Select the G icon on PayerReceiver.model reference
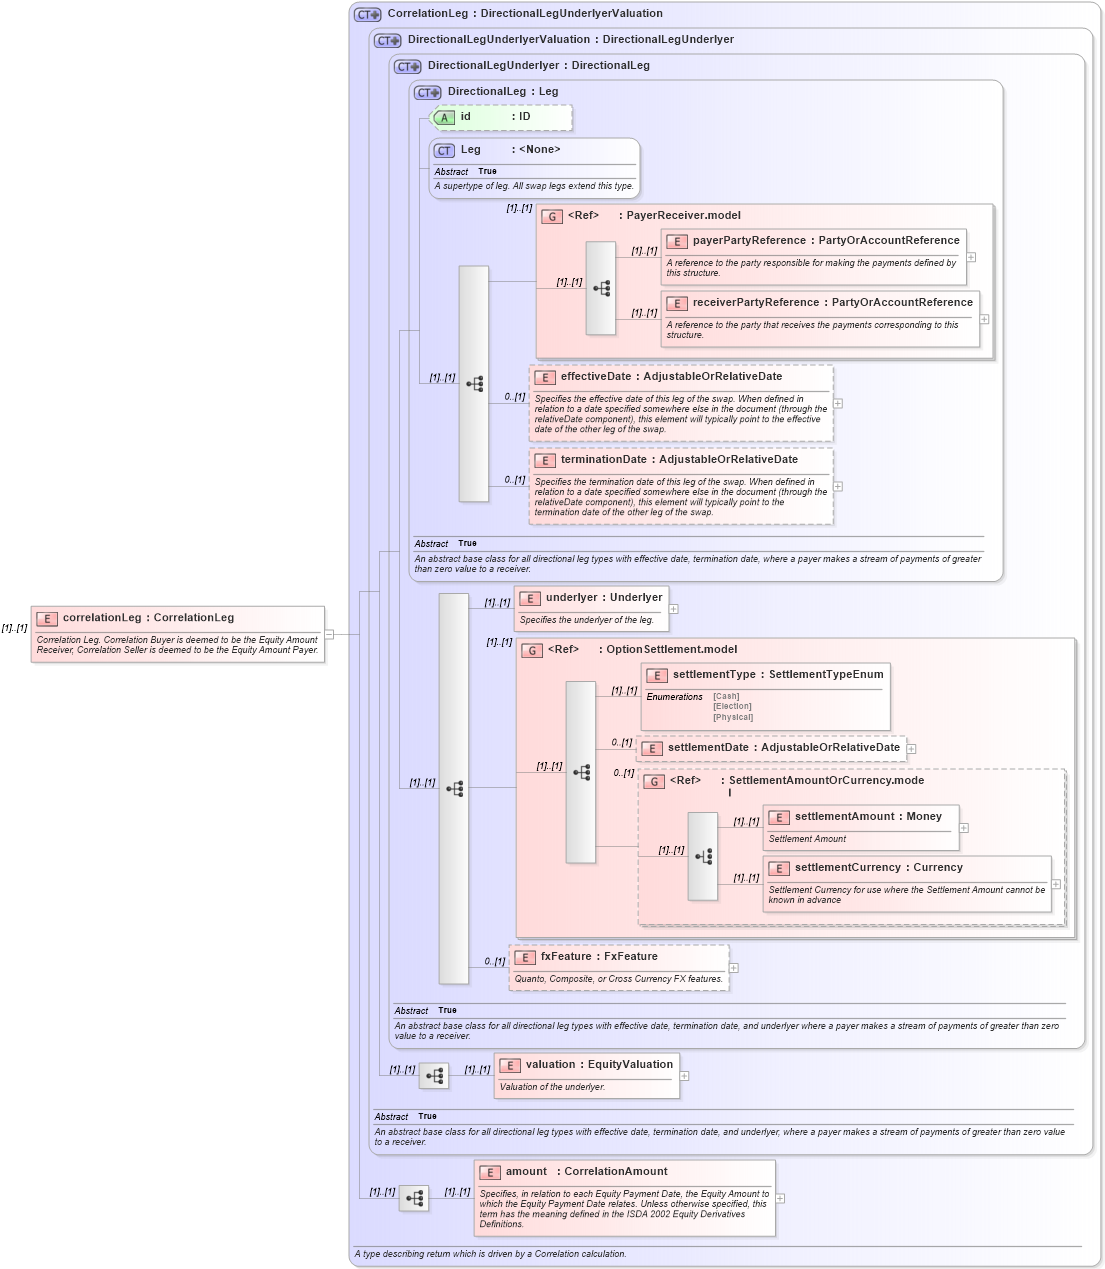 click(x=551, y=215)
